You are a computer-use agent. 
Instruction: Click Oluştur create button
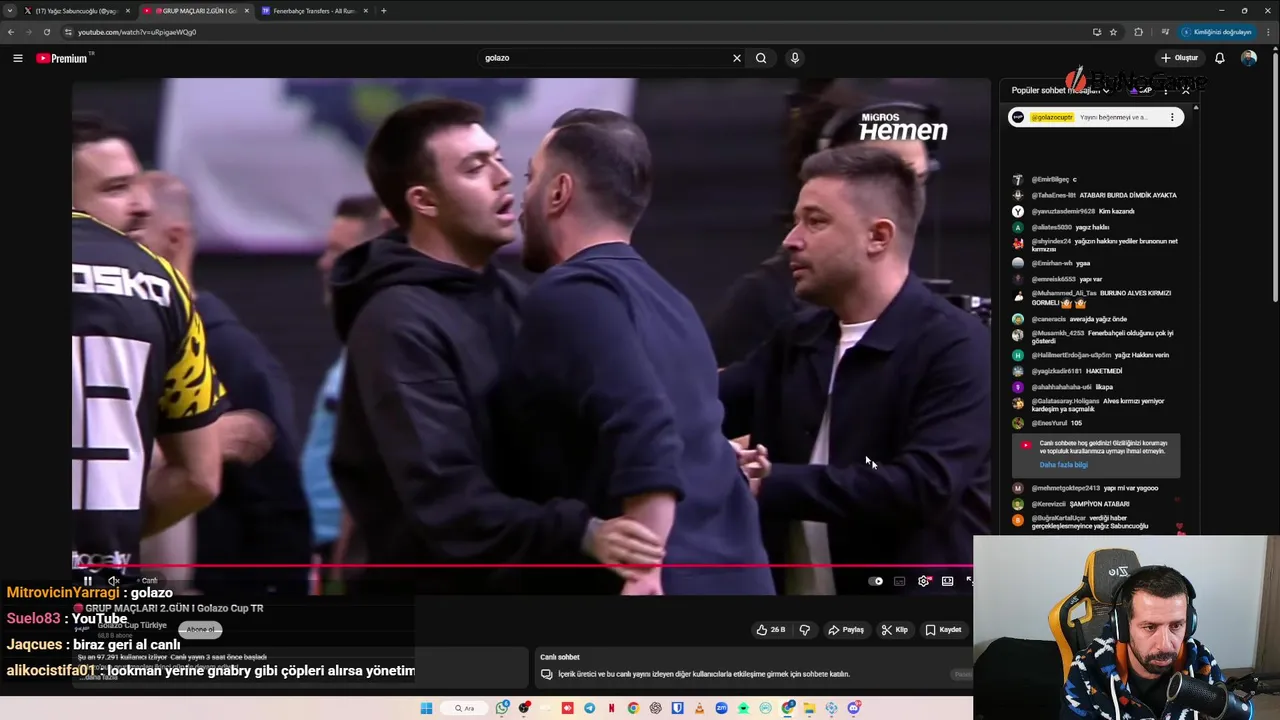coord(1179,58)
